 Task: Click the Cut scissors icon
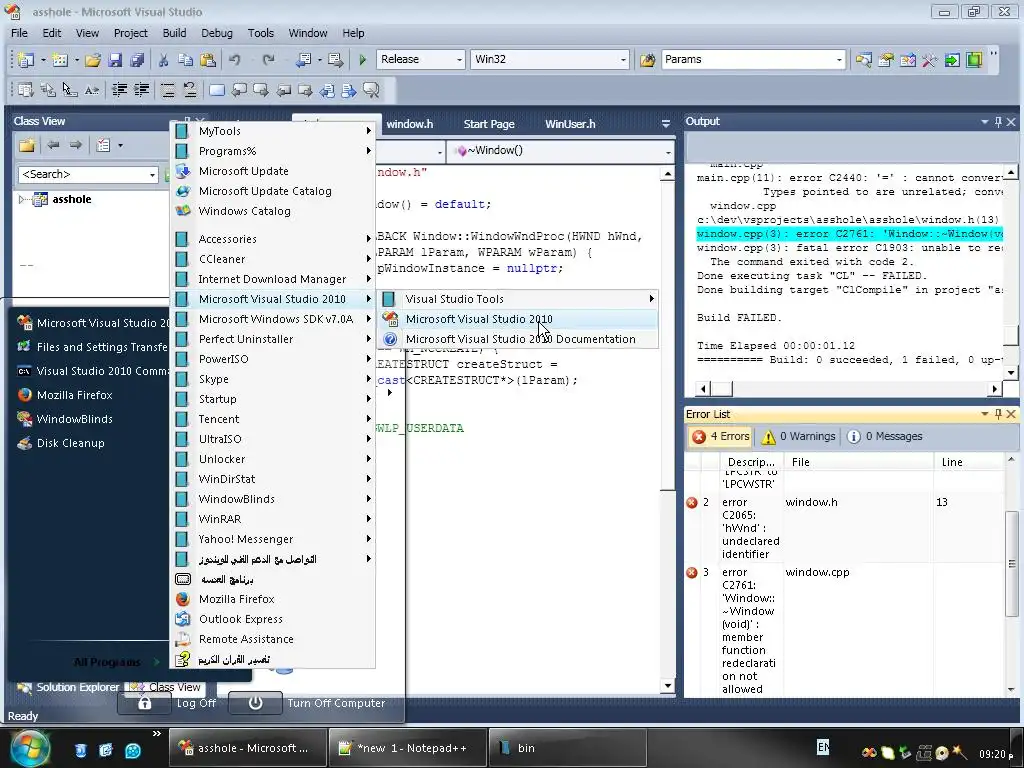[163, 59]
